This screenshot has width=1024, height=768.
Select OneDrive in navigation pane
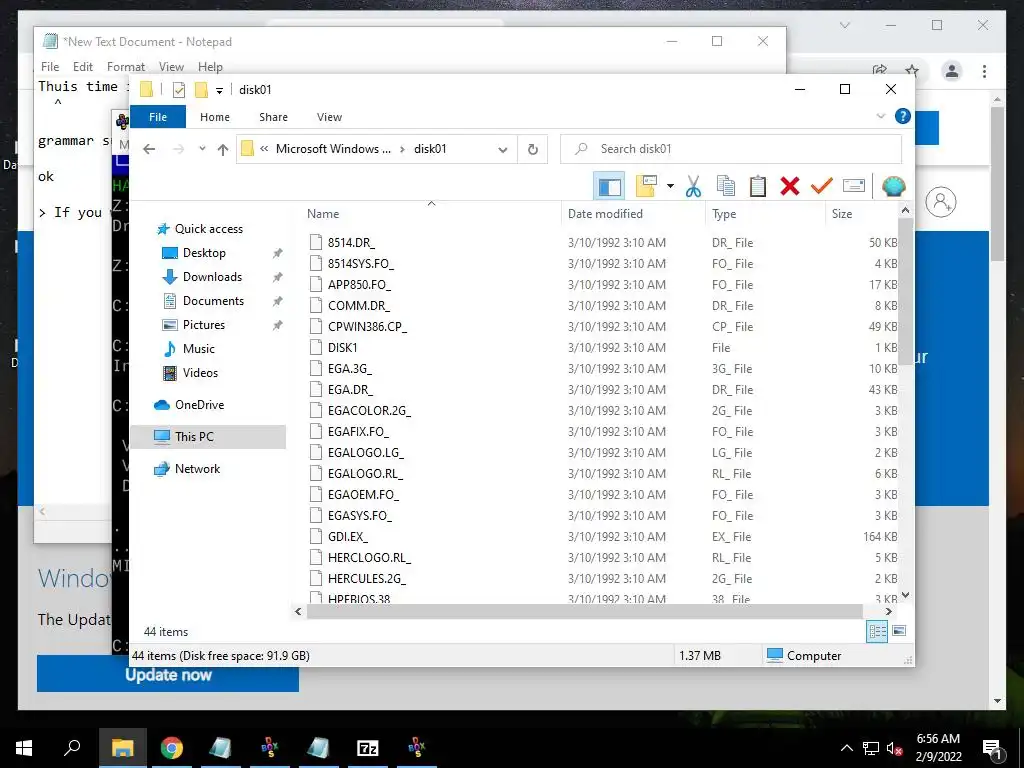coord(199,405)
